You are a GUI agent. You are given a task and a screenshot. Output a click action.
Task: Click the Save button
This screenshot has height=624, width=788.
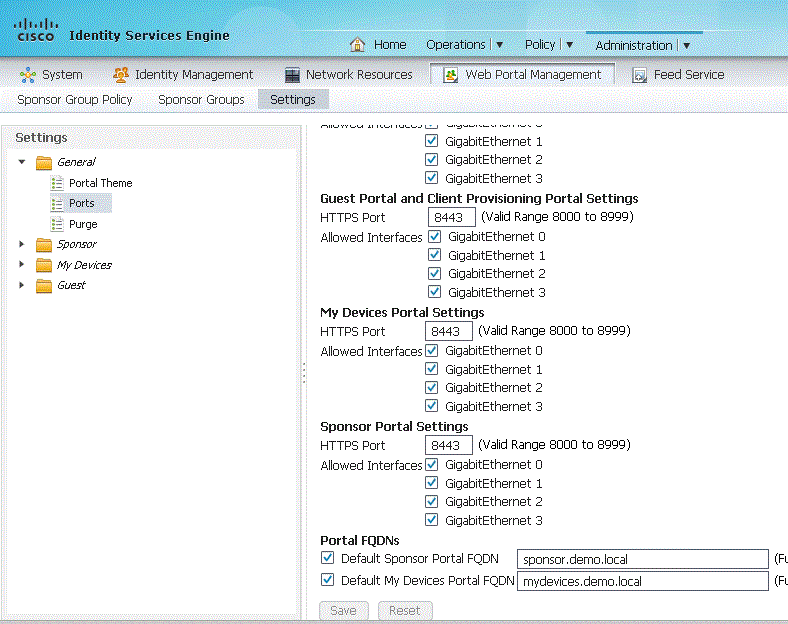(x=343, y=610)
